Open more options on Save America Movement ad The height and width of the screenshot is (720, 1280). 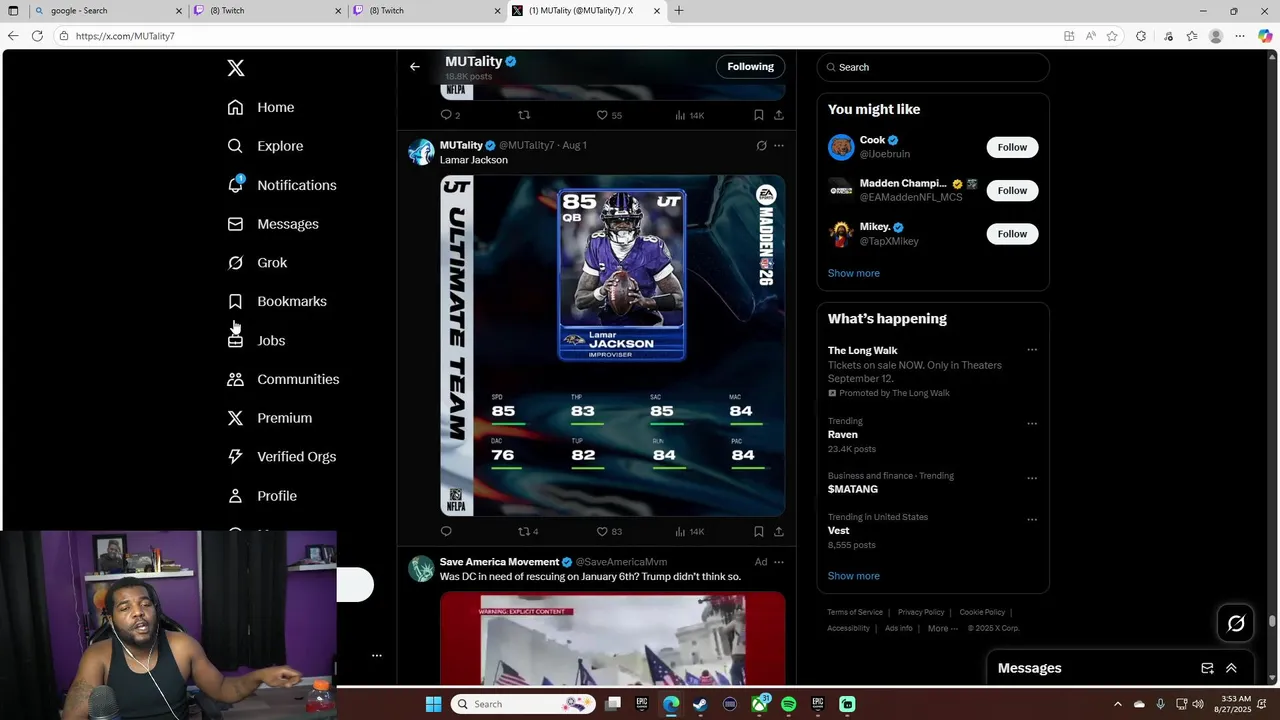click(779, 562)
